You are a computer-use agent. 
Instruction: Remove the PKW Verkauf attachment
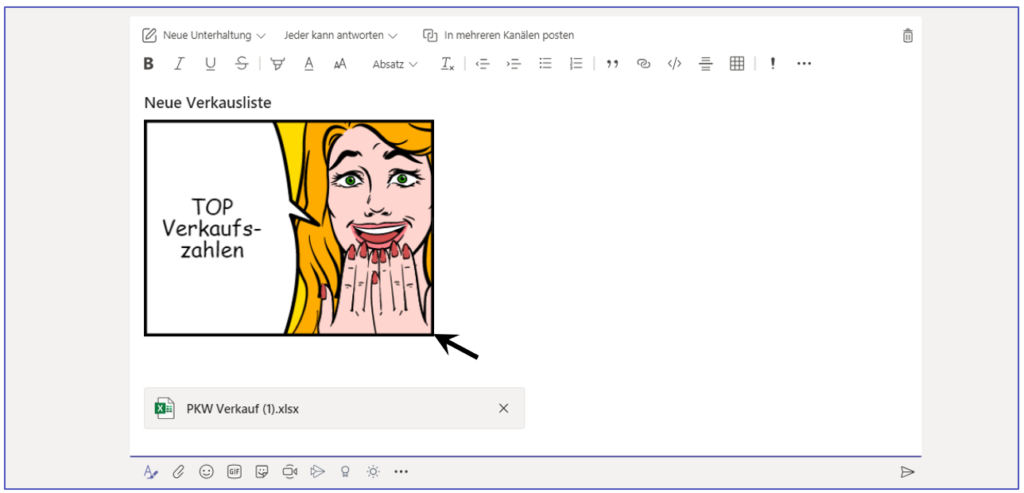tap(504, 408)
